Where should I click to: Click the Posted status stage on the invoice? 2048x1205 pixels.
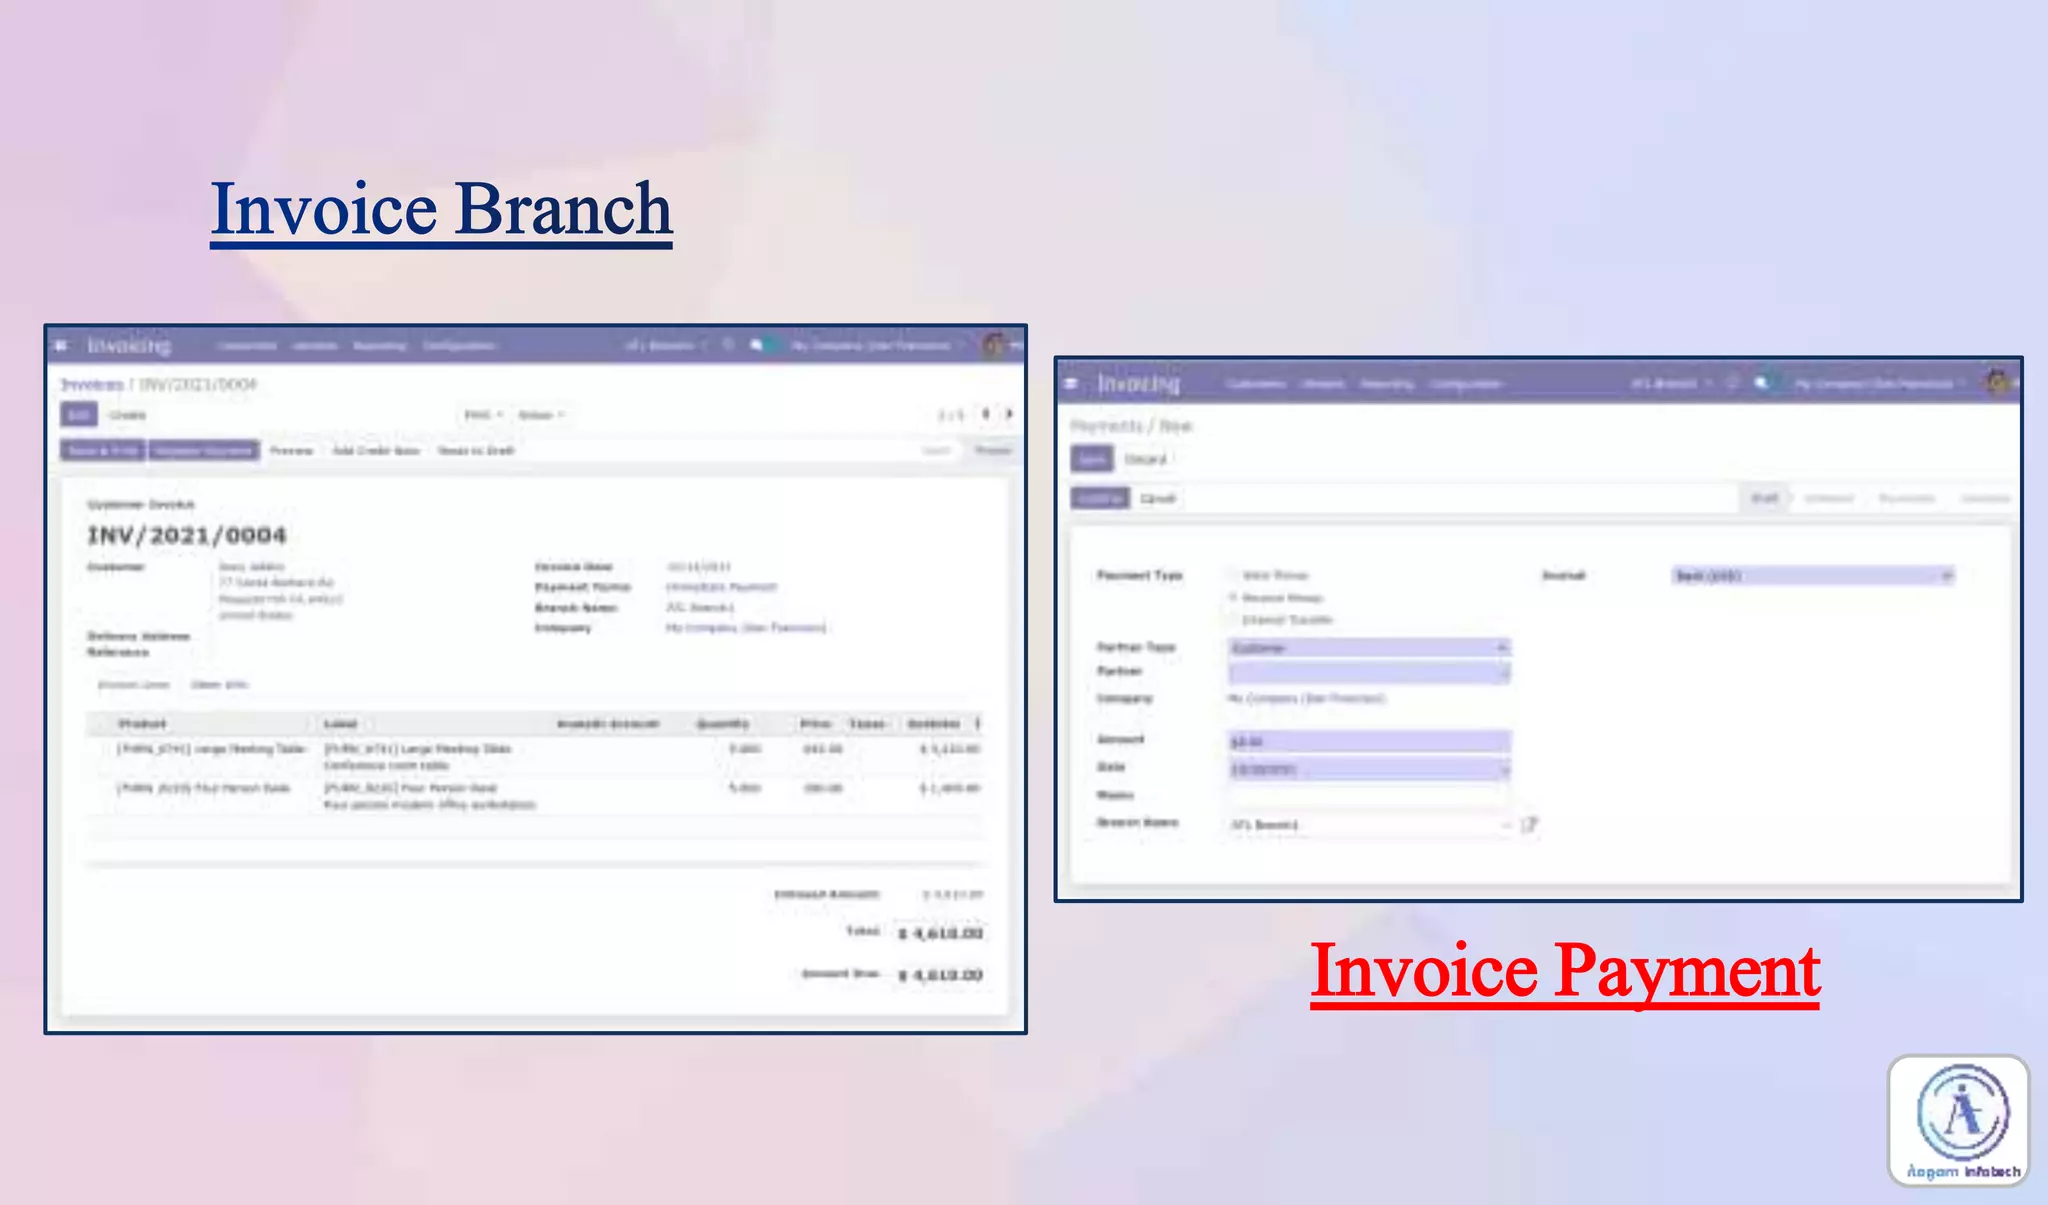(993, 451)
